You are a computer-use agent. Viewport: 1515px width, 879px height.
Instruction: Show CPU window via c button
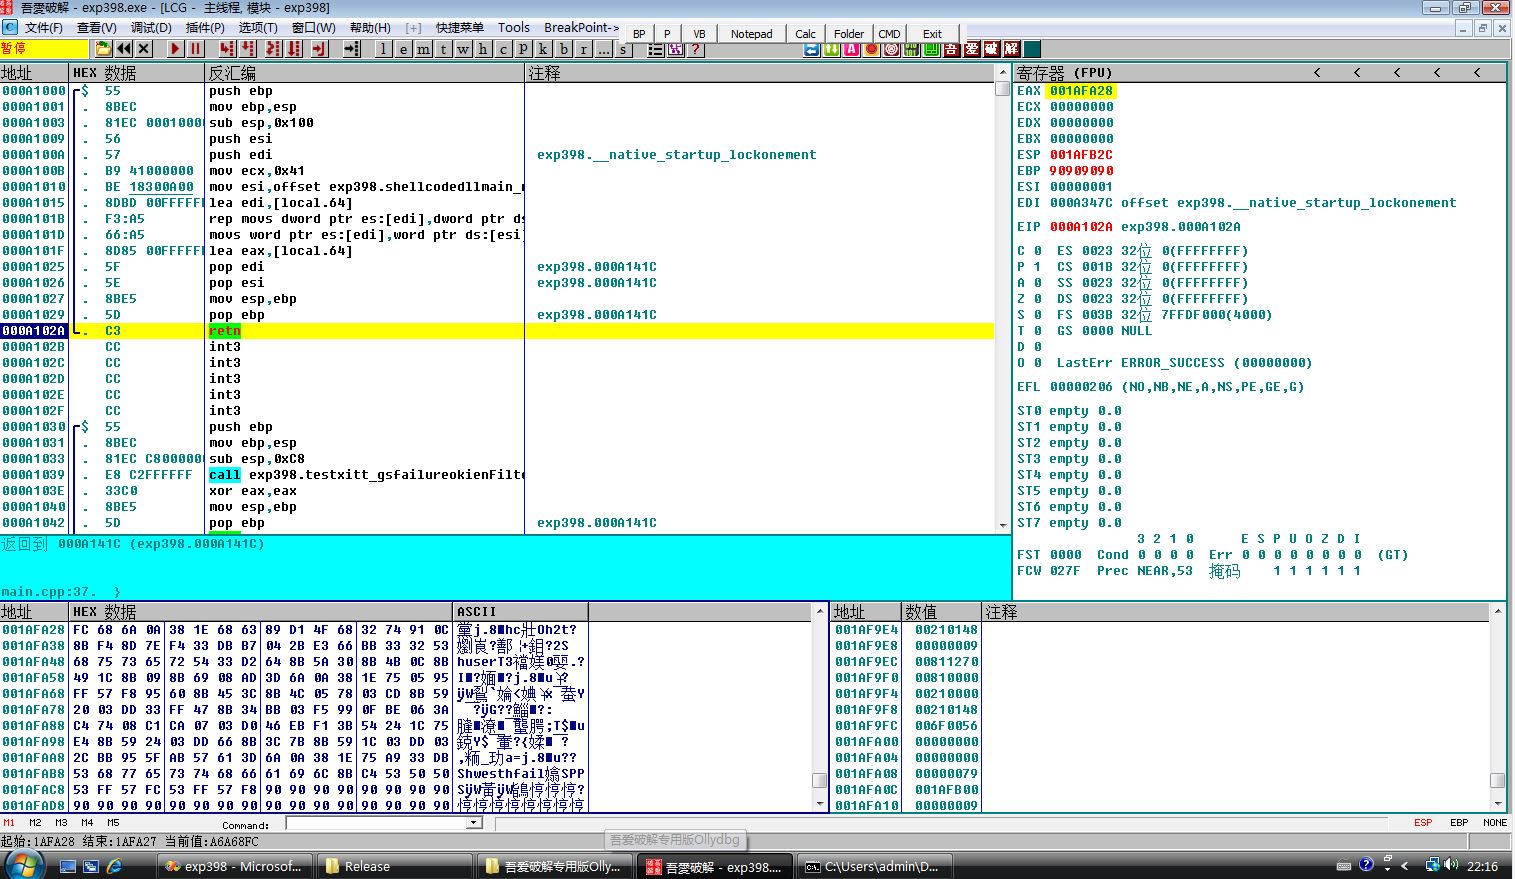click(x=503, y=48)
